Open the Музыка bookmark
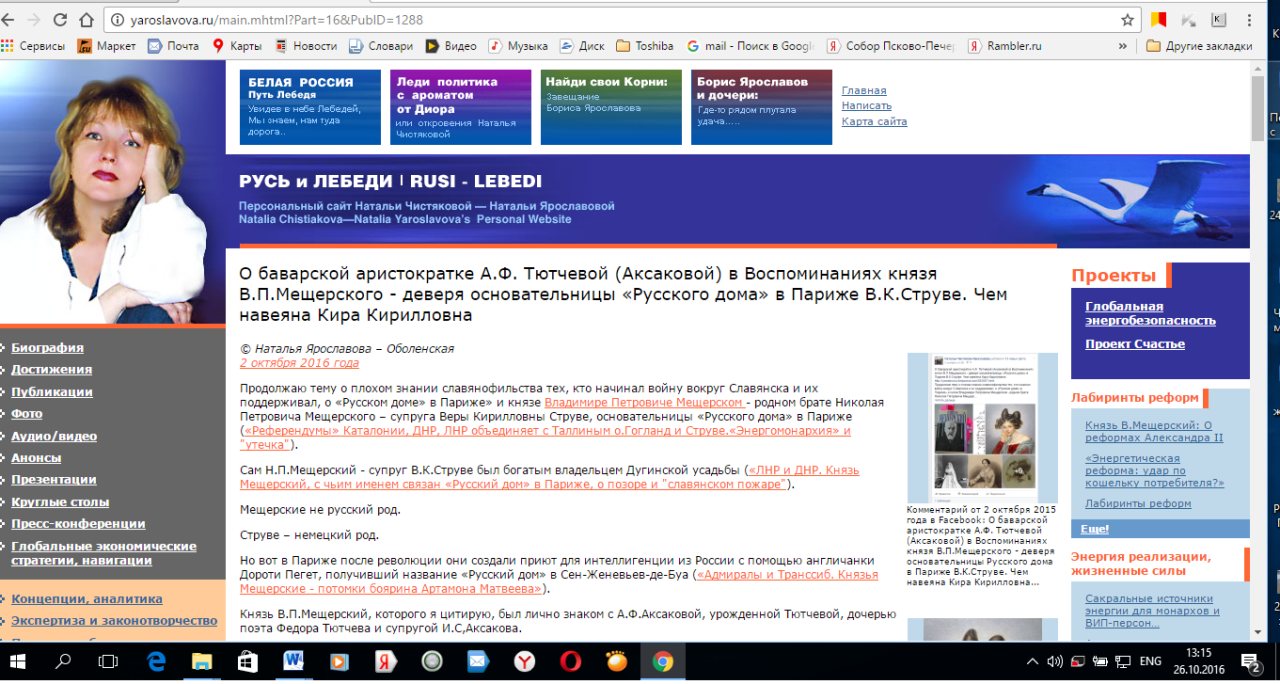This screenshot has height=684, width=1280. (x=518, y=46)
